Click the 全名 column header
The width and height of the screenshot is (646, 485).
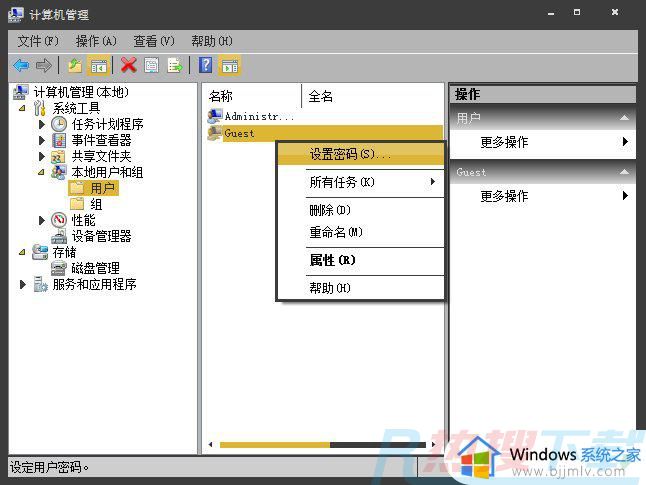[373, 96]
